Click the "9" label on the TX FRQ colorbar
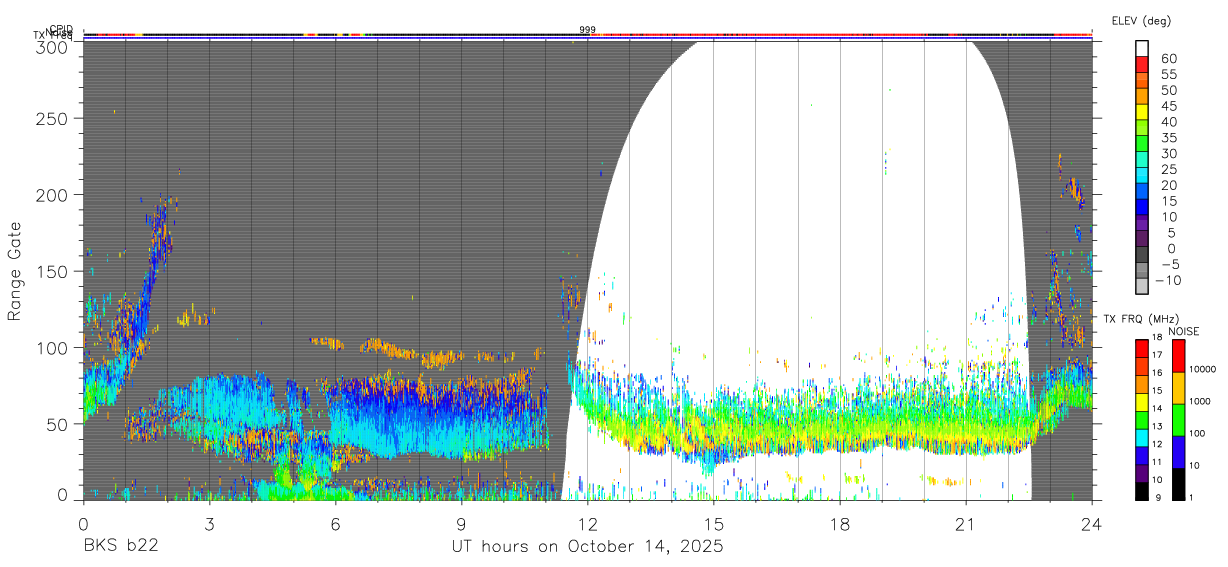1228x567 pixels. coord(1160,498)
